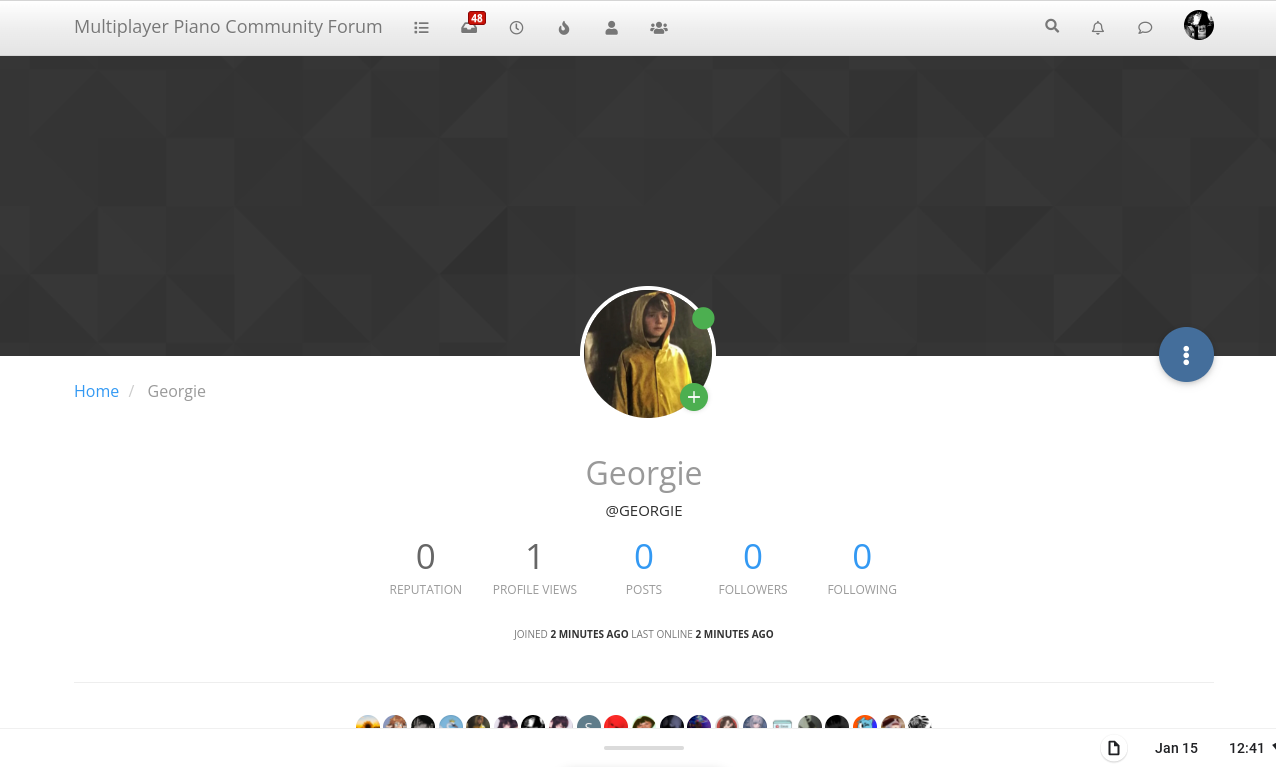
Task: Click the solid red user avatar
Action: point(616,723)
